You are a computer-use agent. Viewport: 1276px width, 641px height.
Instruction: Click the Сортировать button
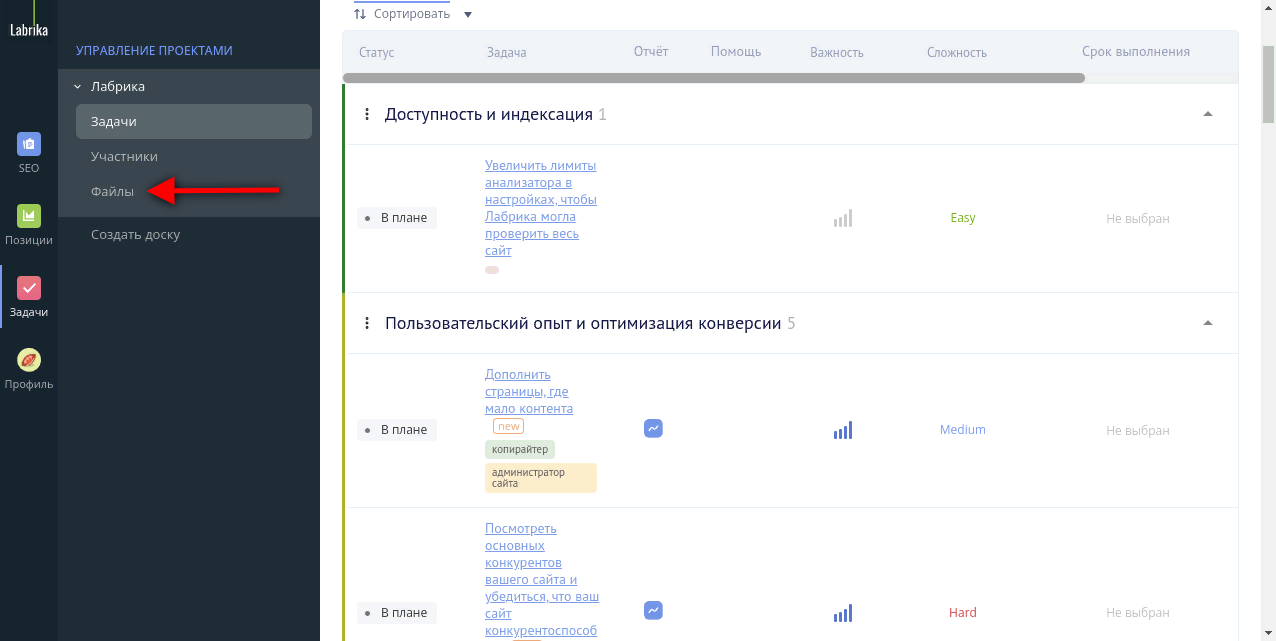click(412, 14)
